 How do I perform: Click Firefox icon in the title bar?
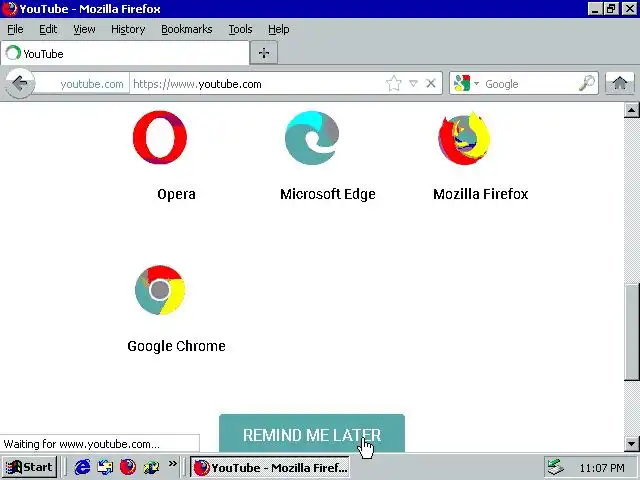(9, 9)
